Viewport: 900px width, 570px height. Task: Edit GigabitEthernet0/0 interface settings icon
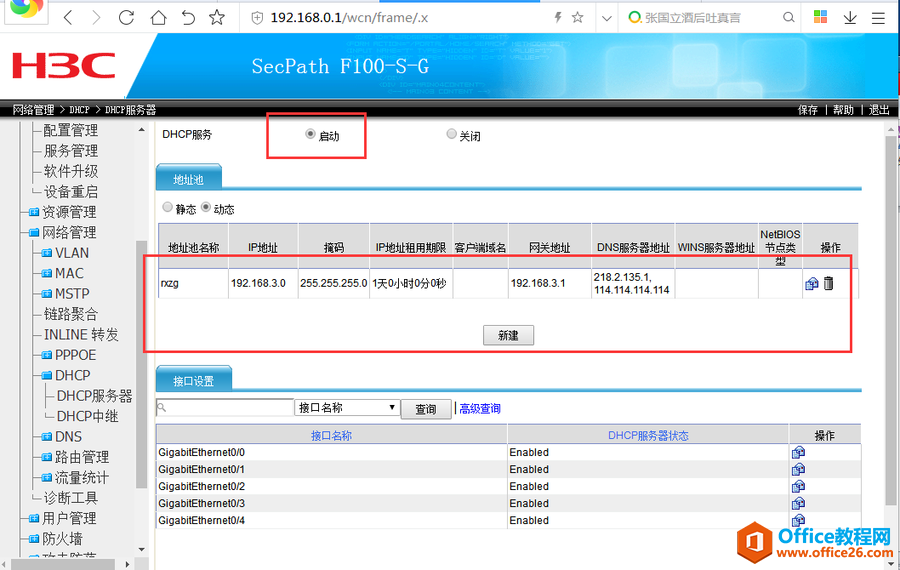pyautogui.click(x=798, y=452)
